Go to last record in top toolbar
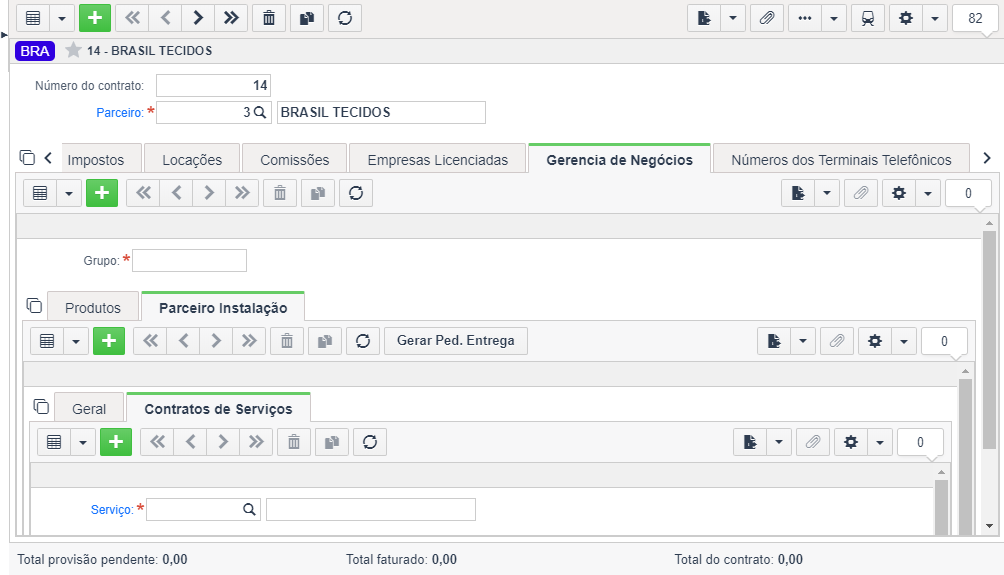This screenshot has height=575, width=1004. [x=231, y=18]
